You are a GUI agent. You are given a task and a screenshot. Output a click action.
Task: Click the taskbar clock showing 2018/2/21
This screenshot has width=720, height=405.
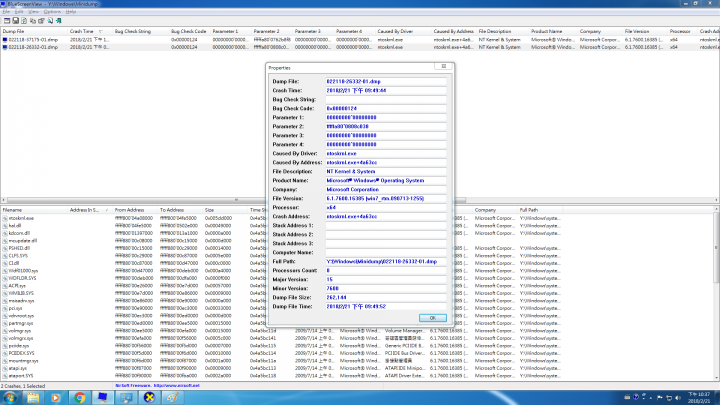point(699,398)
